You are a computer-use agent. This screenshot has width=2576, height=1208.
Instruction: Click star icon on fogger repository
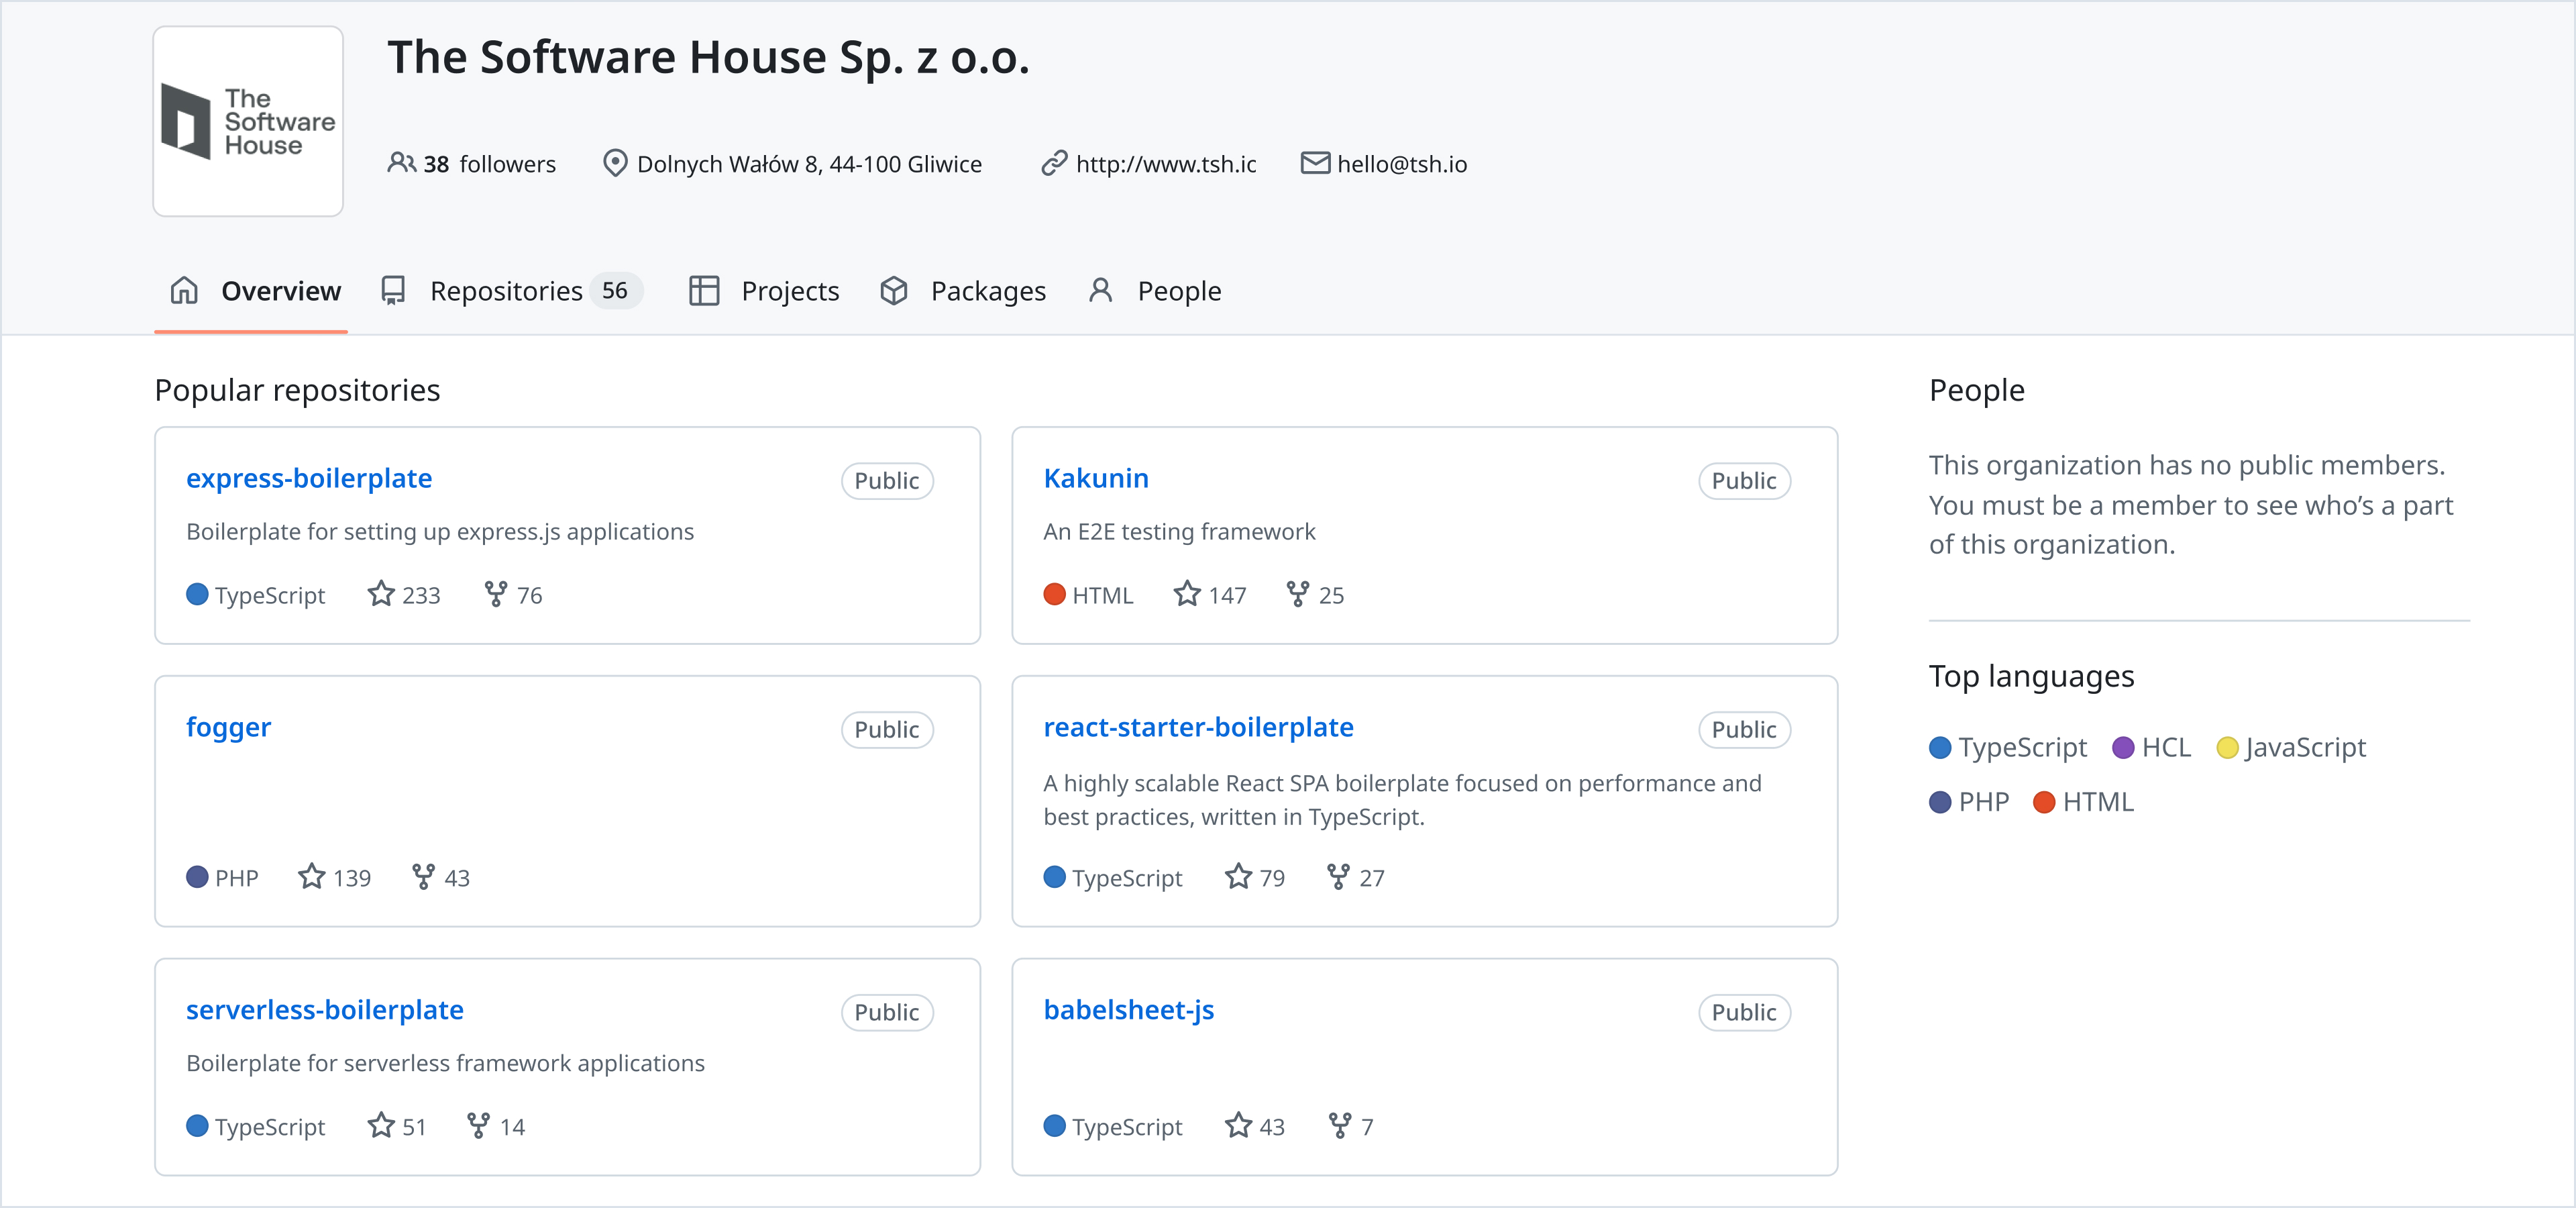click(312, 877)
